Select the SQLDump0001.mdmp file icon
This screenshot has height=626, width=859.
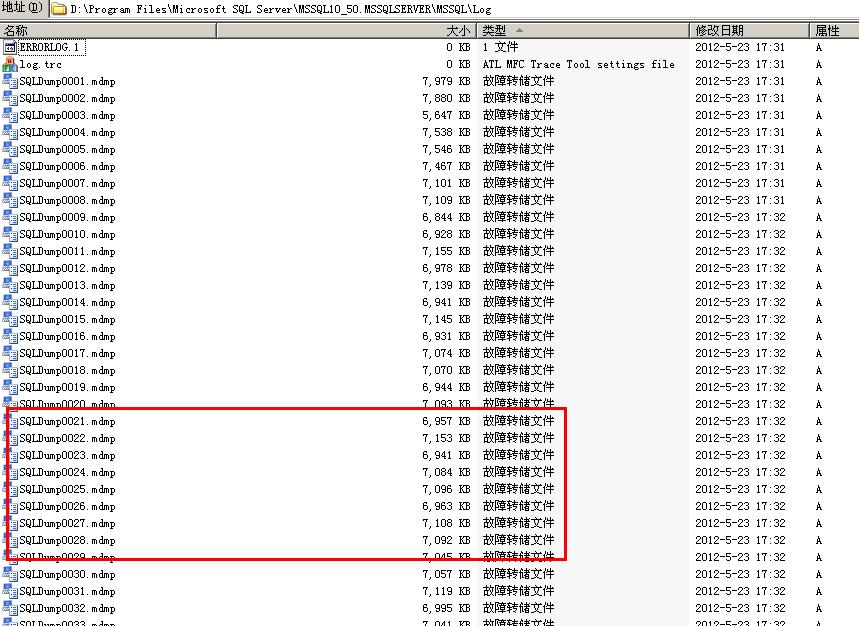click(10, 82)
